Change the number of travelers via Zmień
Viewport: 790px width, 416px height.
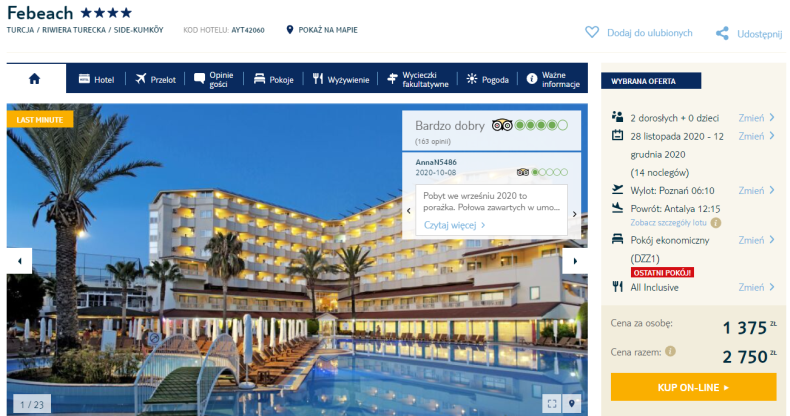click(x=756, y=118)
